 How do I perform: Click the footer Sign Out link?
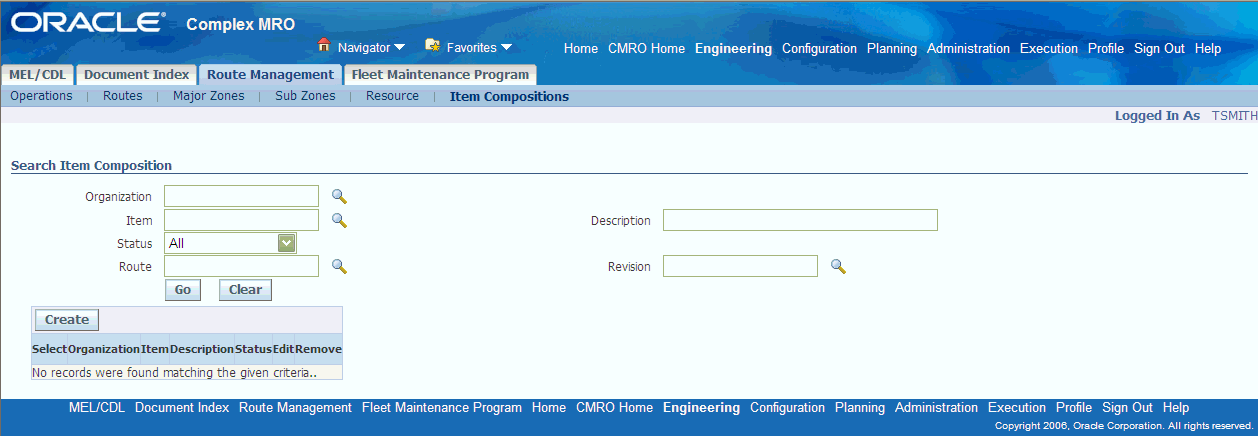click(1127, 407)
